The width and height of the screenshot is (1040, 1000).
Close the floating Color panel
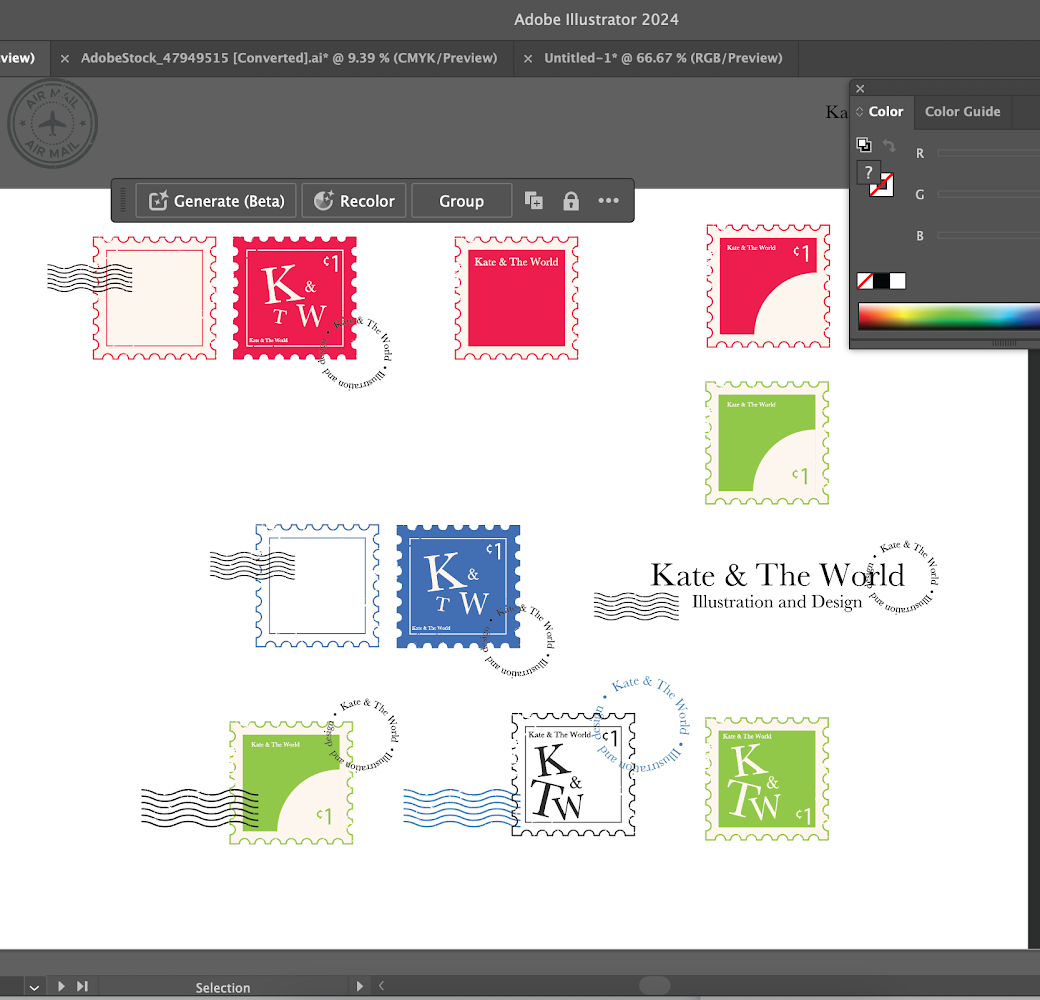pyautogui.click(x=860, y=88)
